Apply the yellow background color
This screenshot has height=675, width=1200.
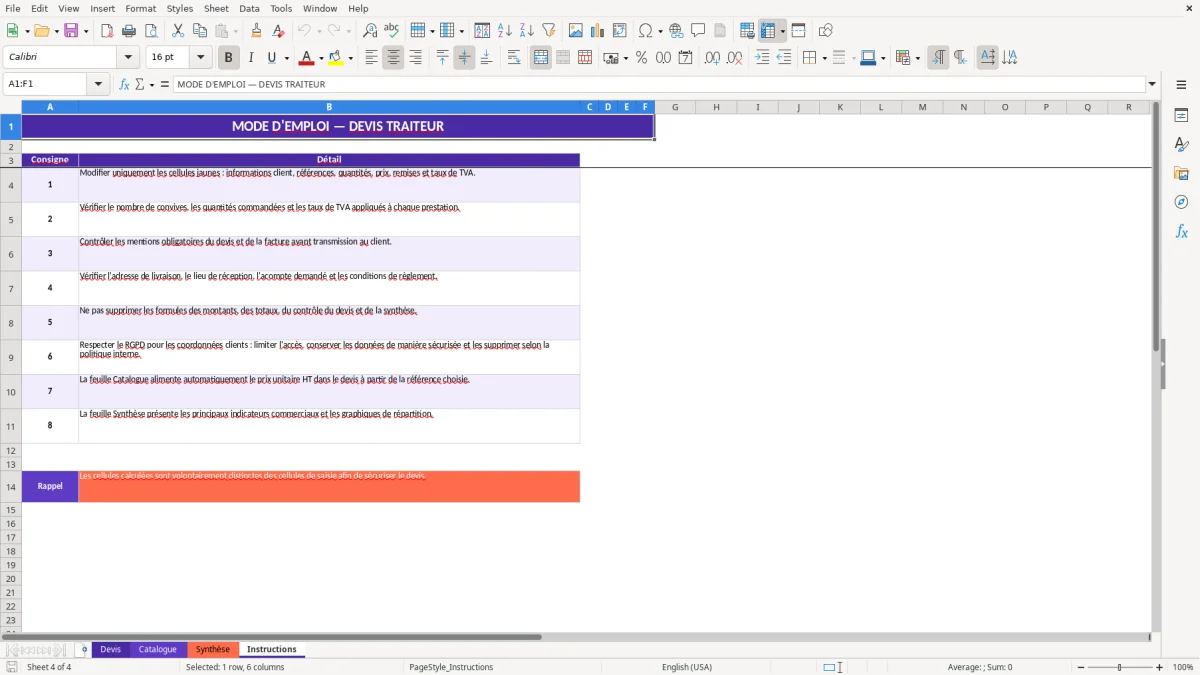coord(336,58)
